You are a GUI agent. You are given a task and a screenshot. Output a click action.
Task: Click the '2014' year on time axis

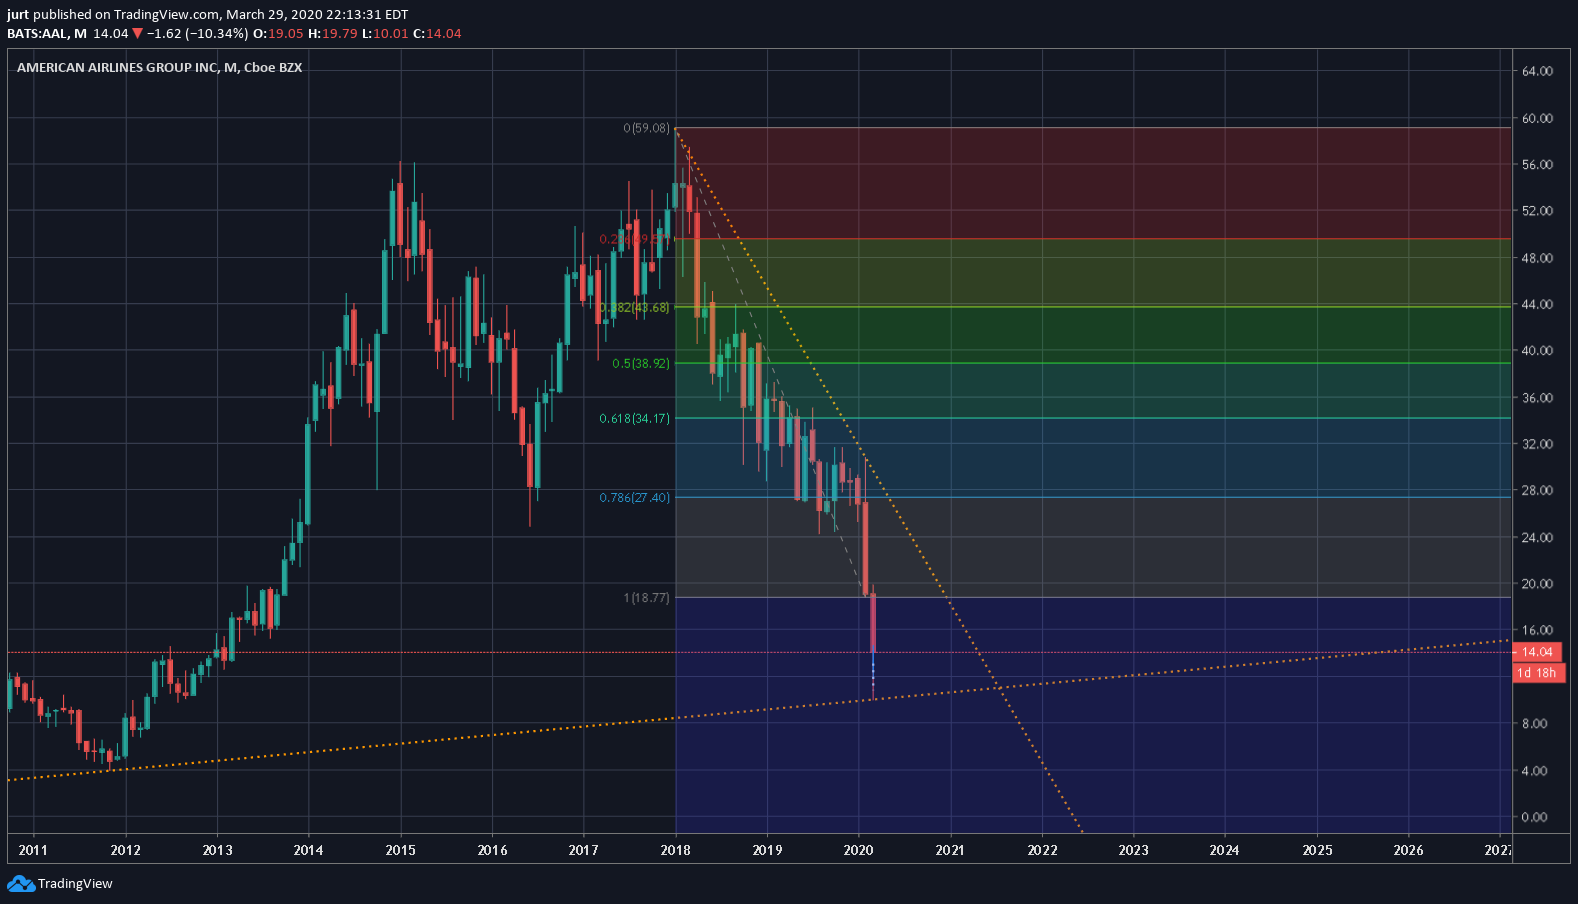(308, 850)
